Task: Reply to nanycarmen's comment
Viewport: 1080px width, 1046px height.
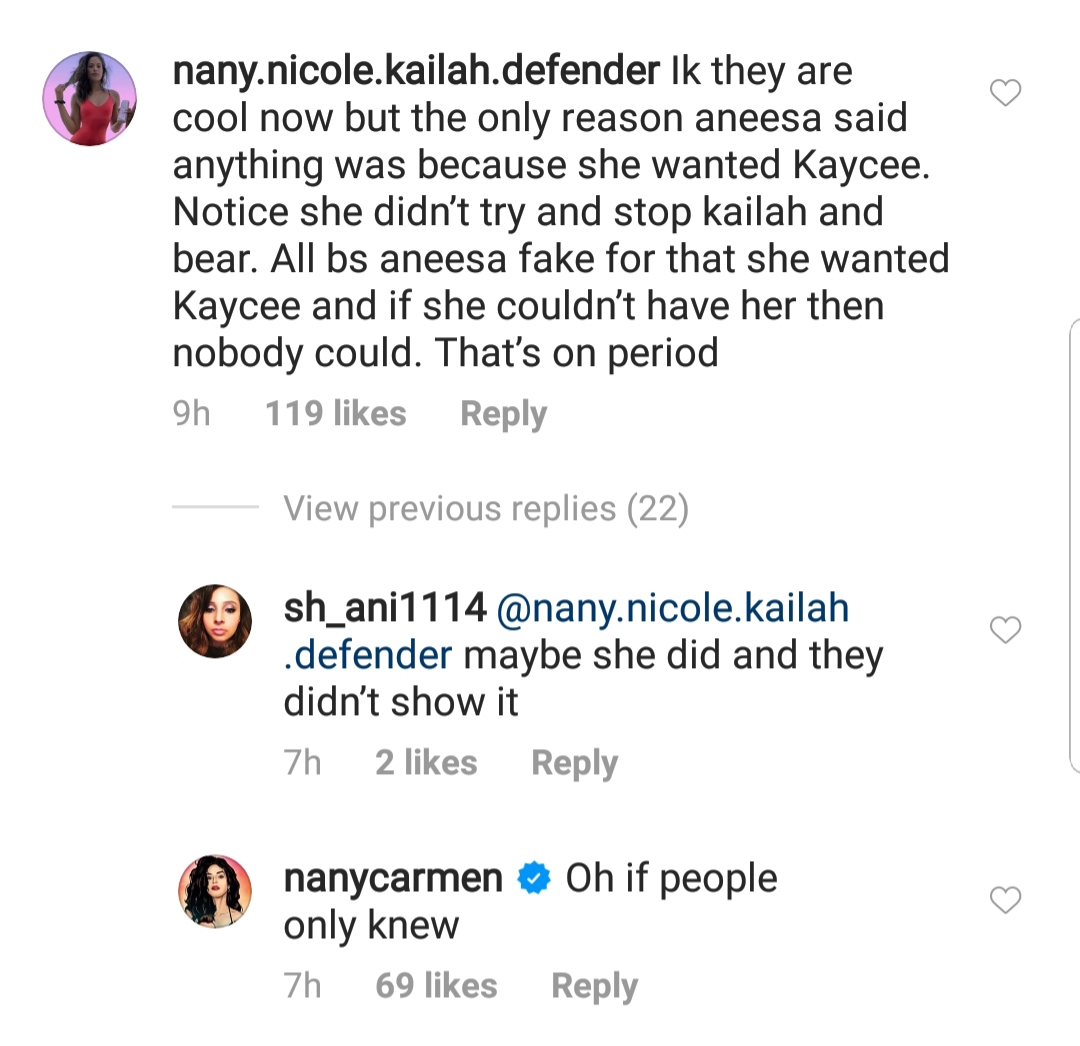Action: 594,986
